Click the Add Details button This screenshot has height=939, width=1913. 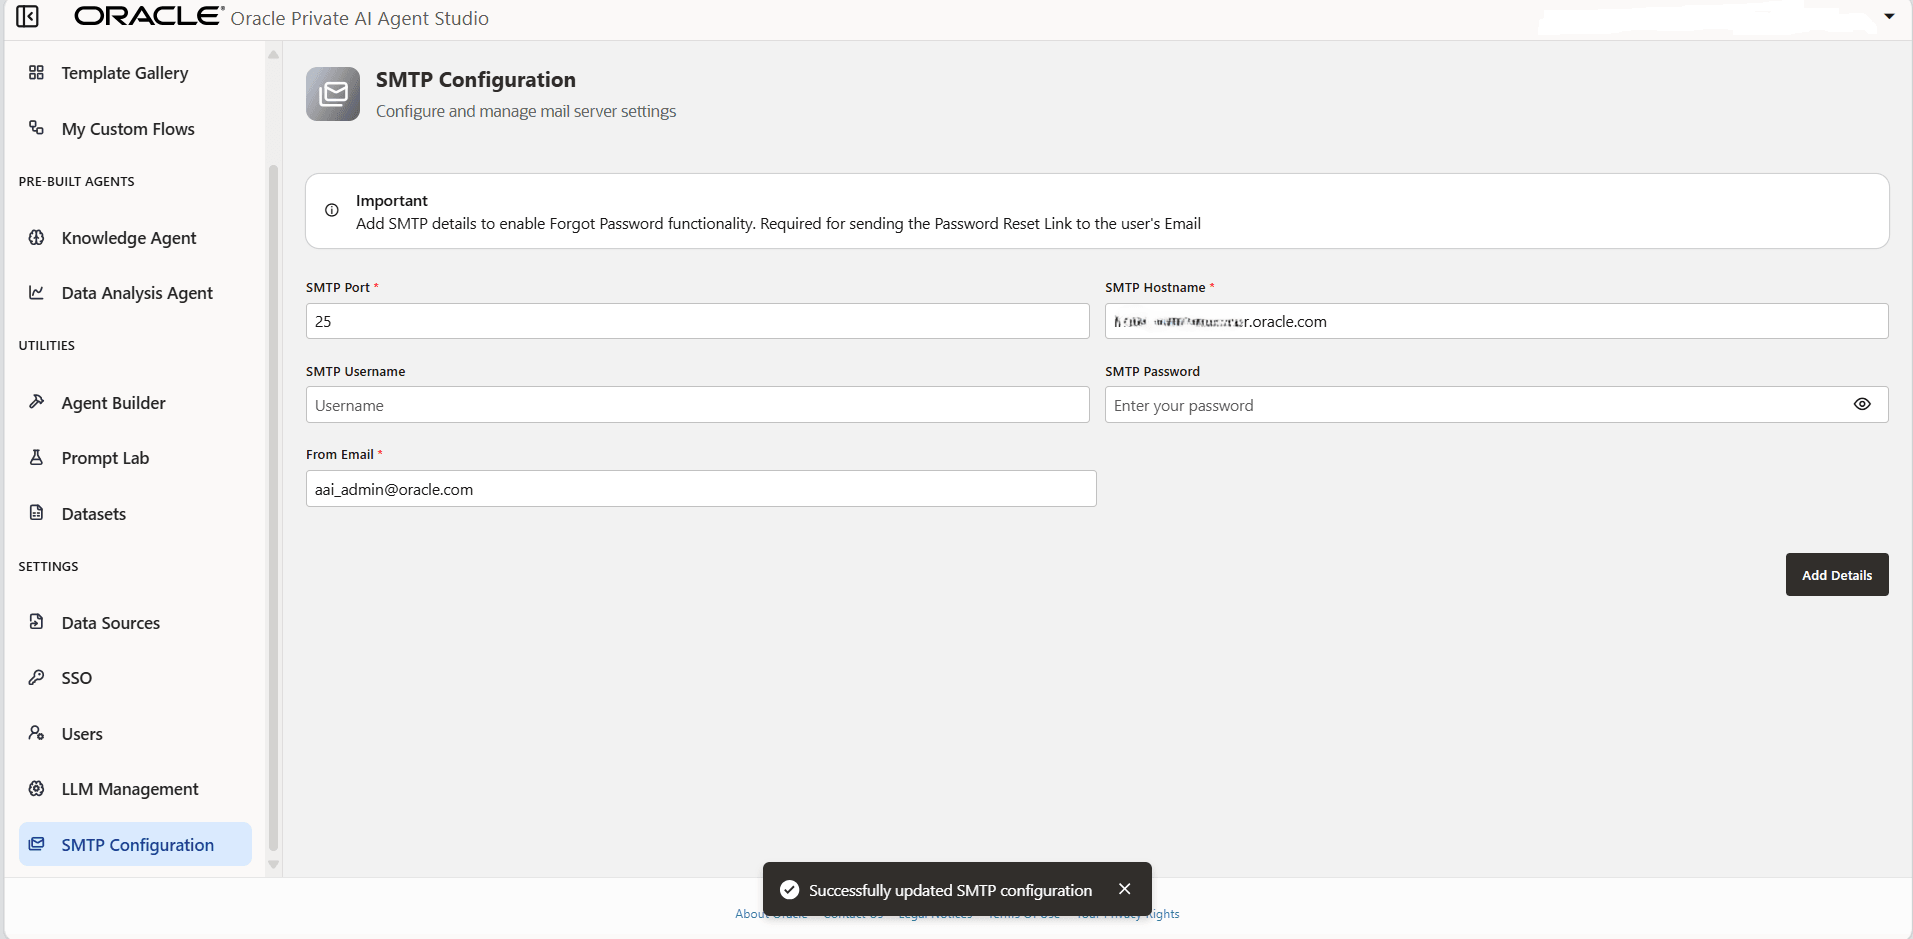coord(1836,574)
